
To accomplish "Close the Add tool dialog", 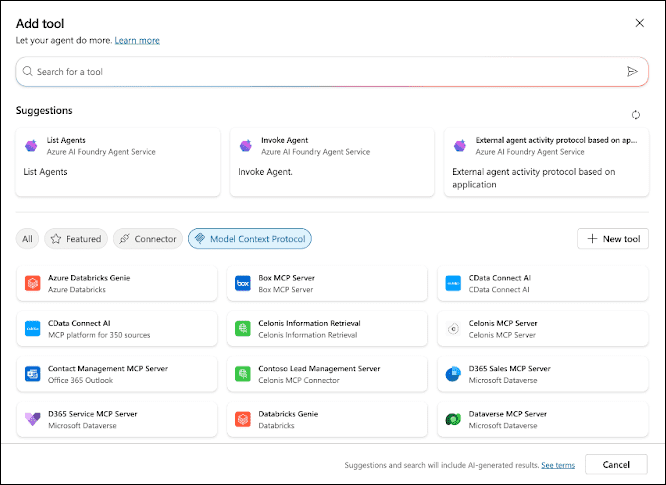I will pyautogui.click(x=640, y=23).
